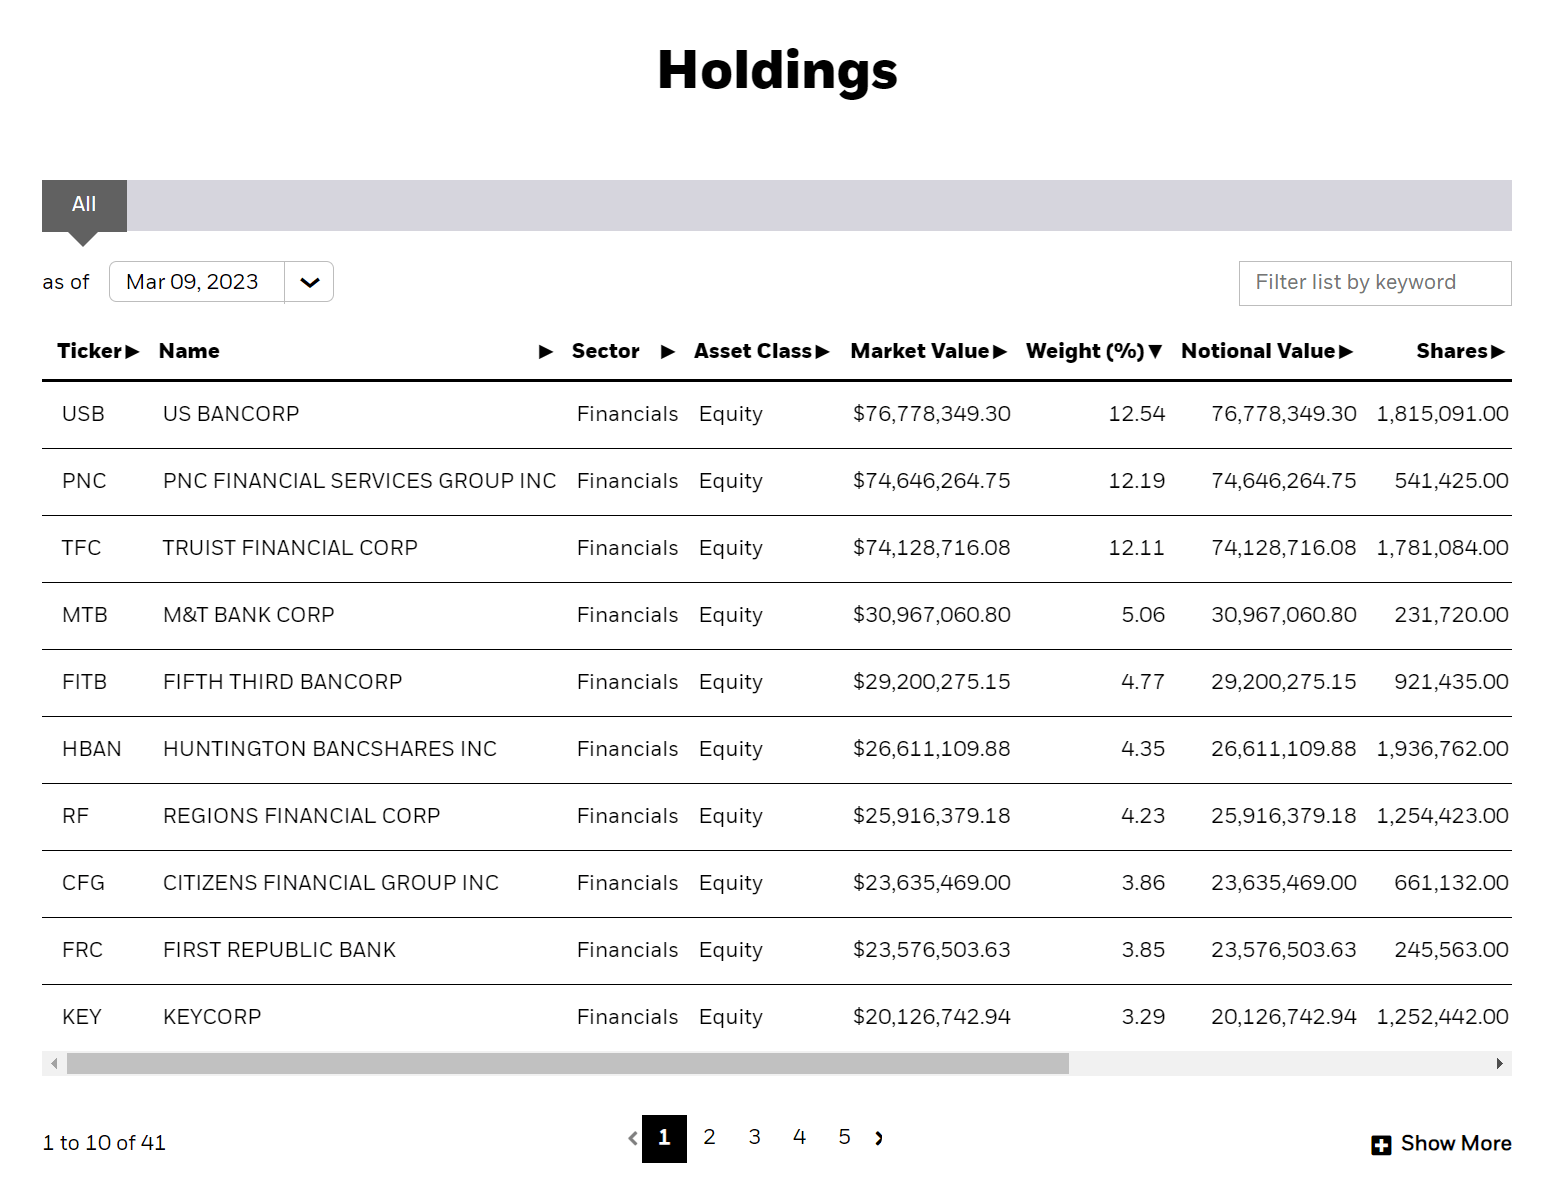
Task: Select the FRC ticker cell
Action: [82, 950]
